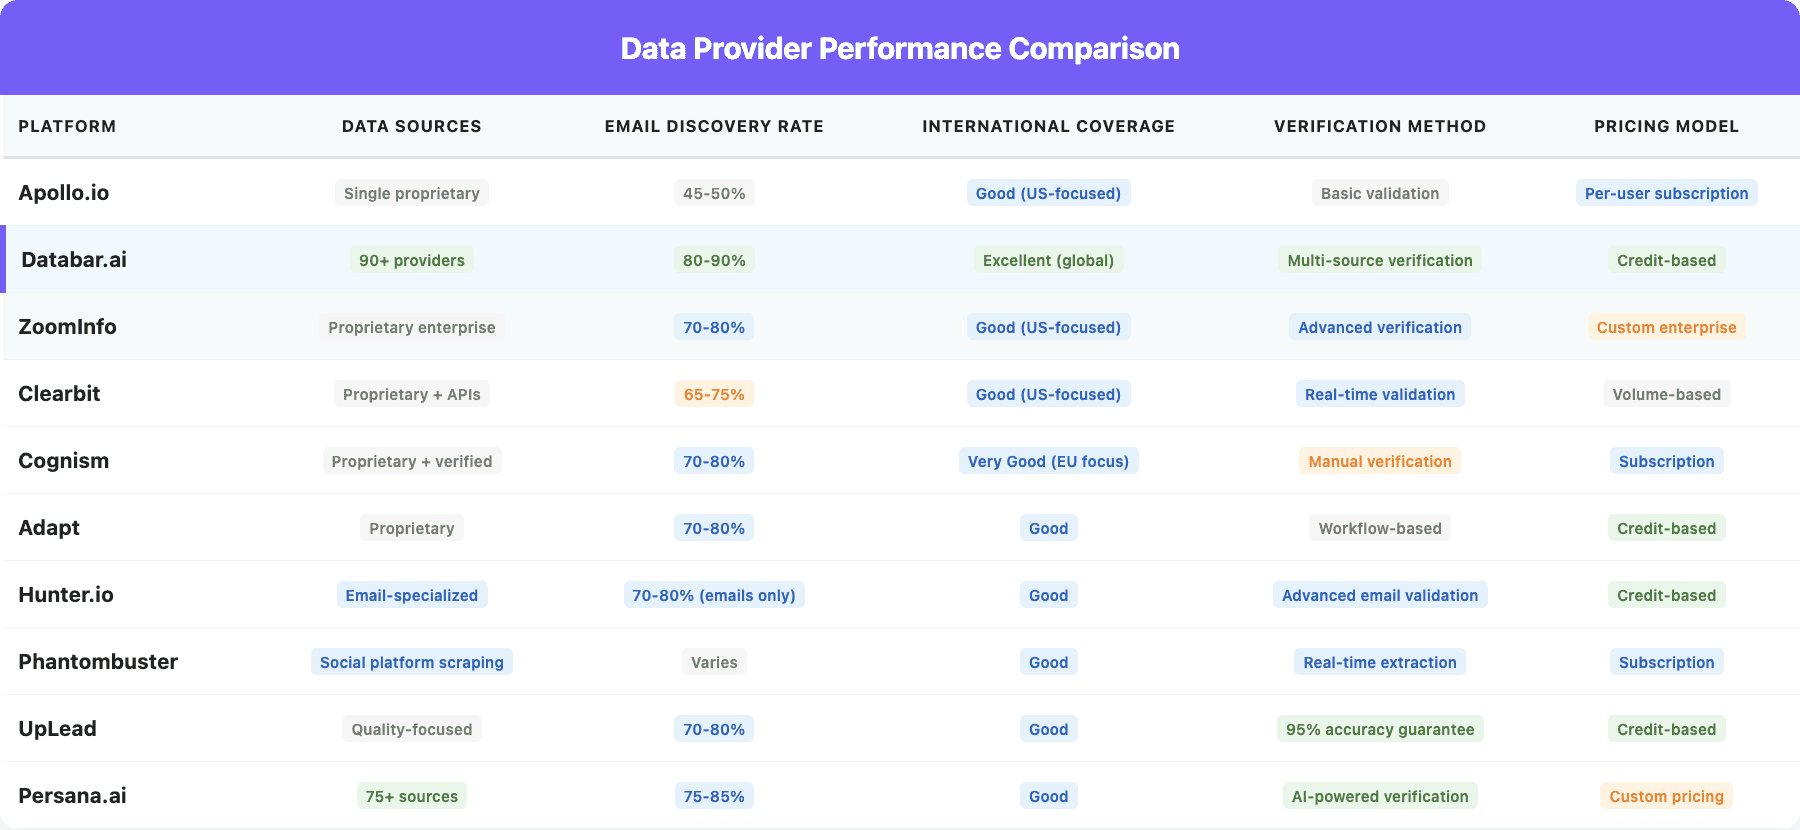Select the '70-80% (emails only)' badge
1800x830 pixels.
pos(714,595)
